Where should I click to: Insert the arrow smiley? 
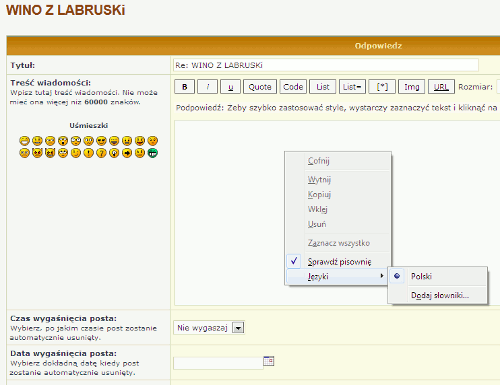pos(127,153)
